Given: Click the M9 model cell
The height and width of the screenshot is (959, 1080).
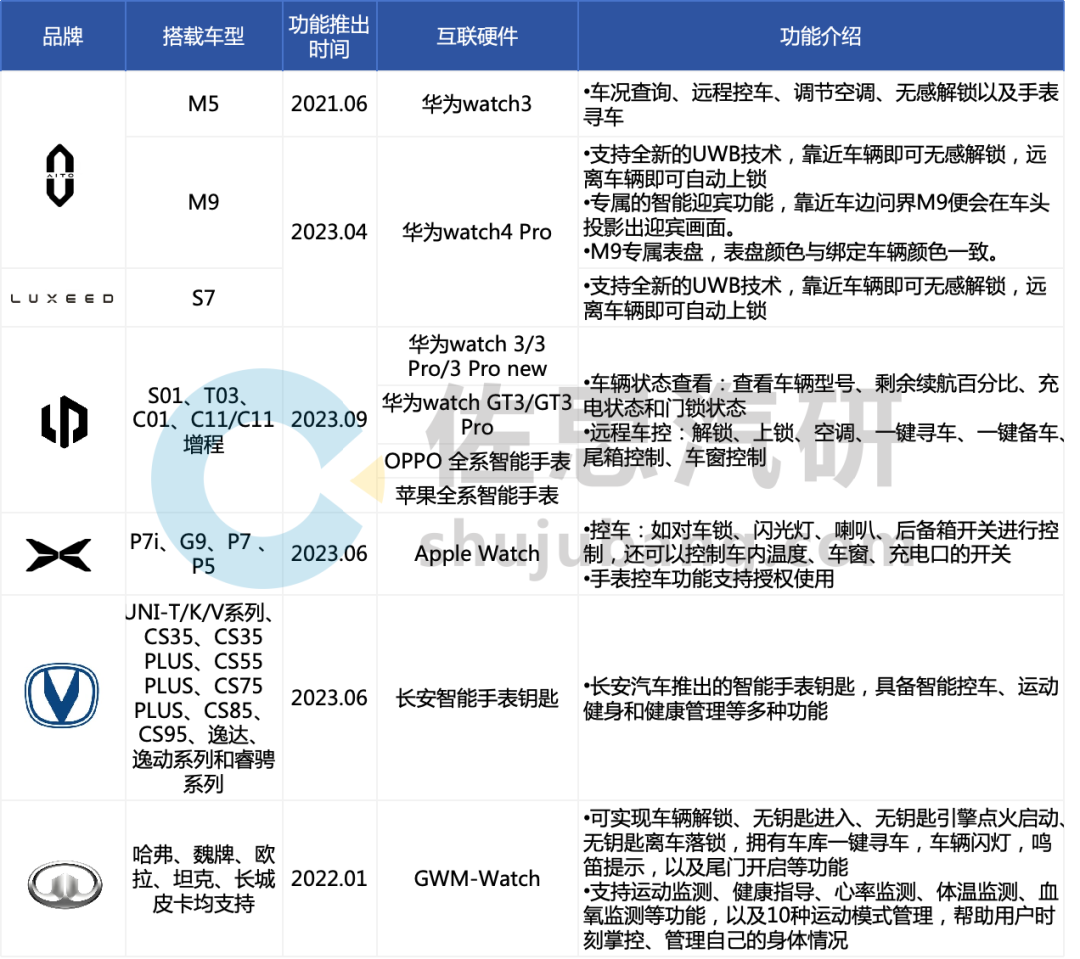Looking at the screenshot, I should pos(204,203).
